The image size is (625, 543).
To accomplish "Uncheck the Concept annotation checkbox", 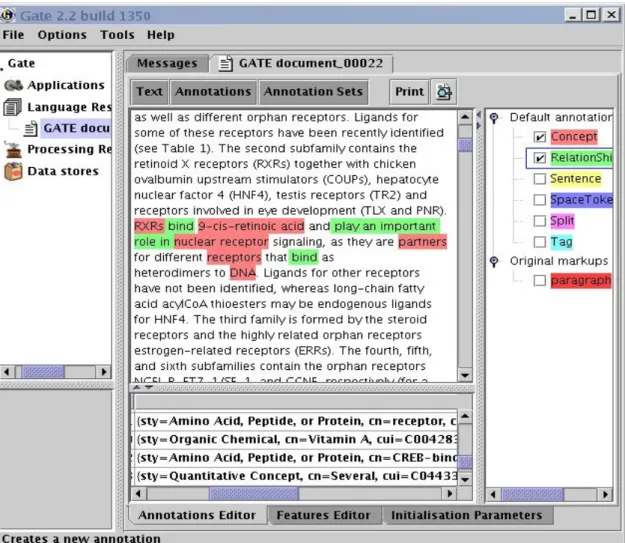I will click(540, 137).
